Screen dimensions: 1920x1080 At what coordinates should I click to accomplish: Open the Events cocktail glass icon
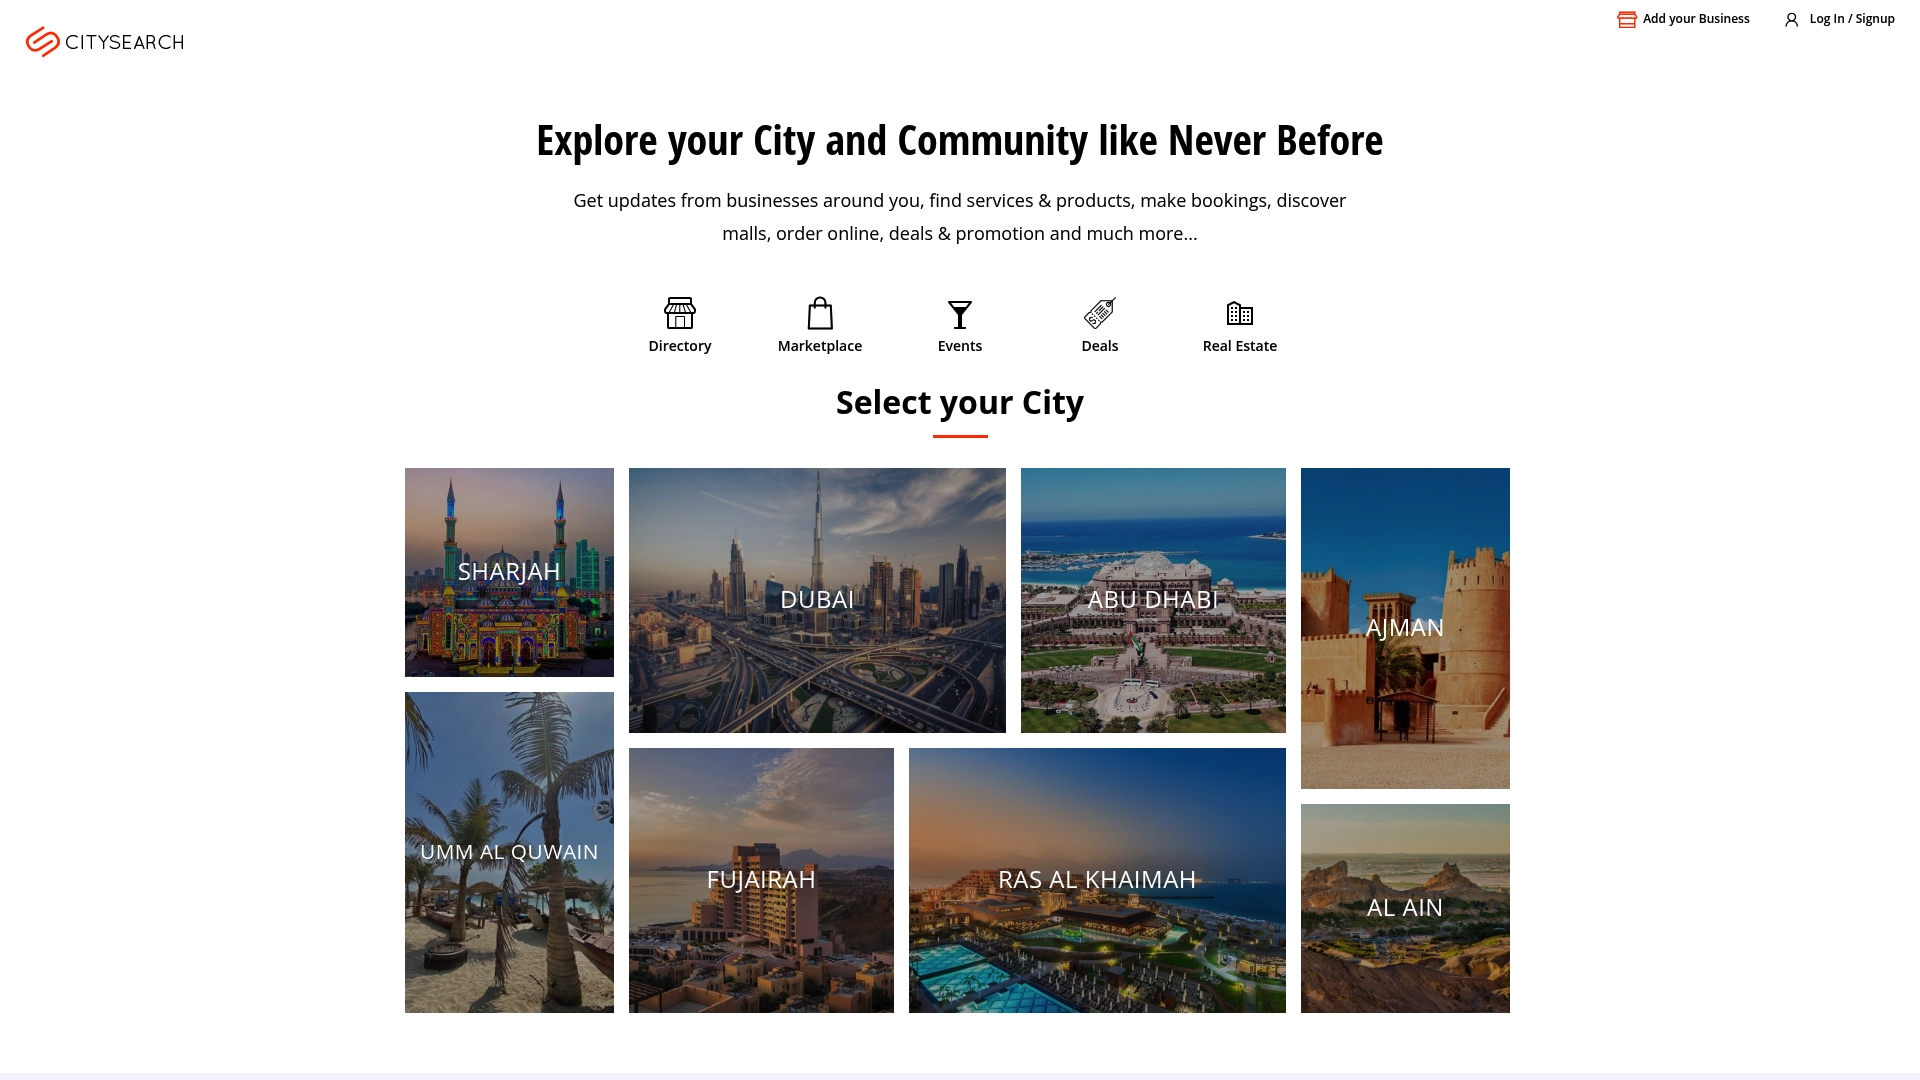click(960, 314)
